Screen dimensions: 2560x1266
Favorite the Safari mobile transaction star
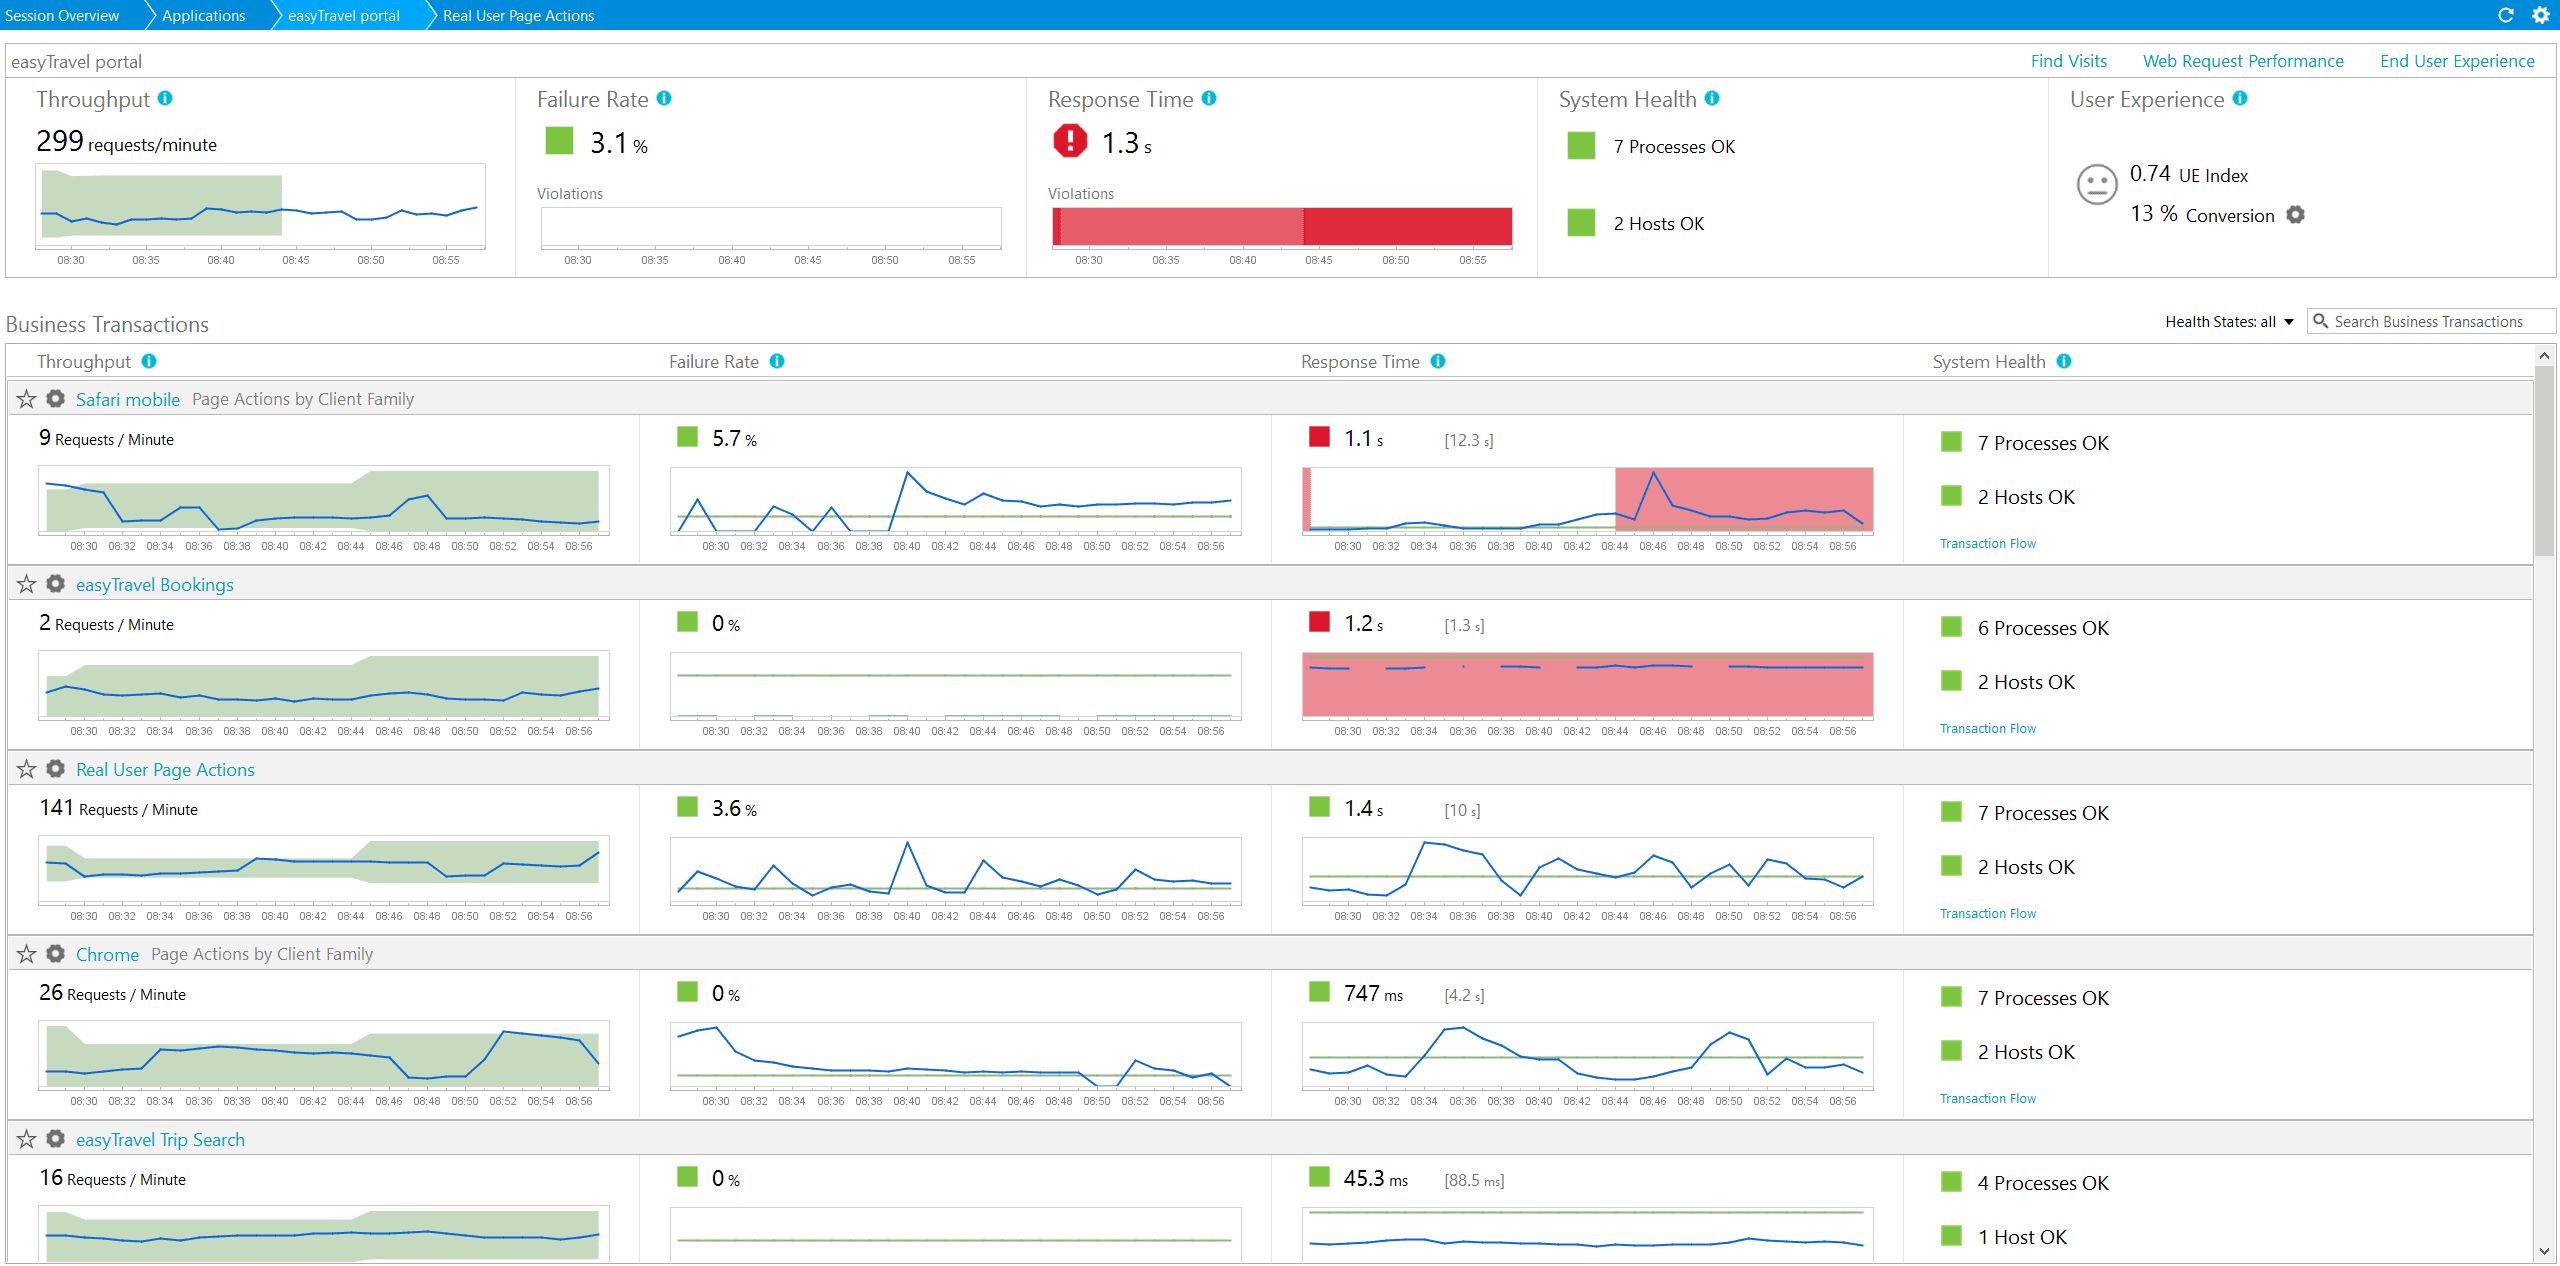[x=27, y=399]
